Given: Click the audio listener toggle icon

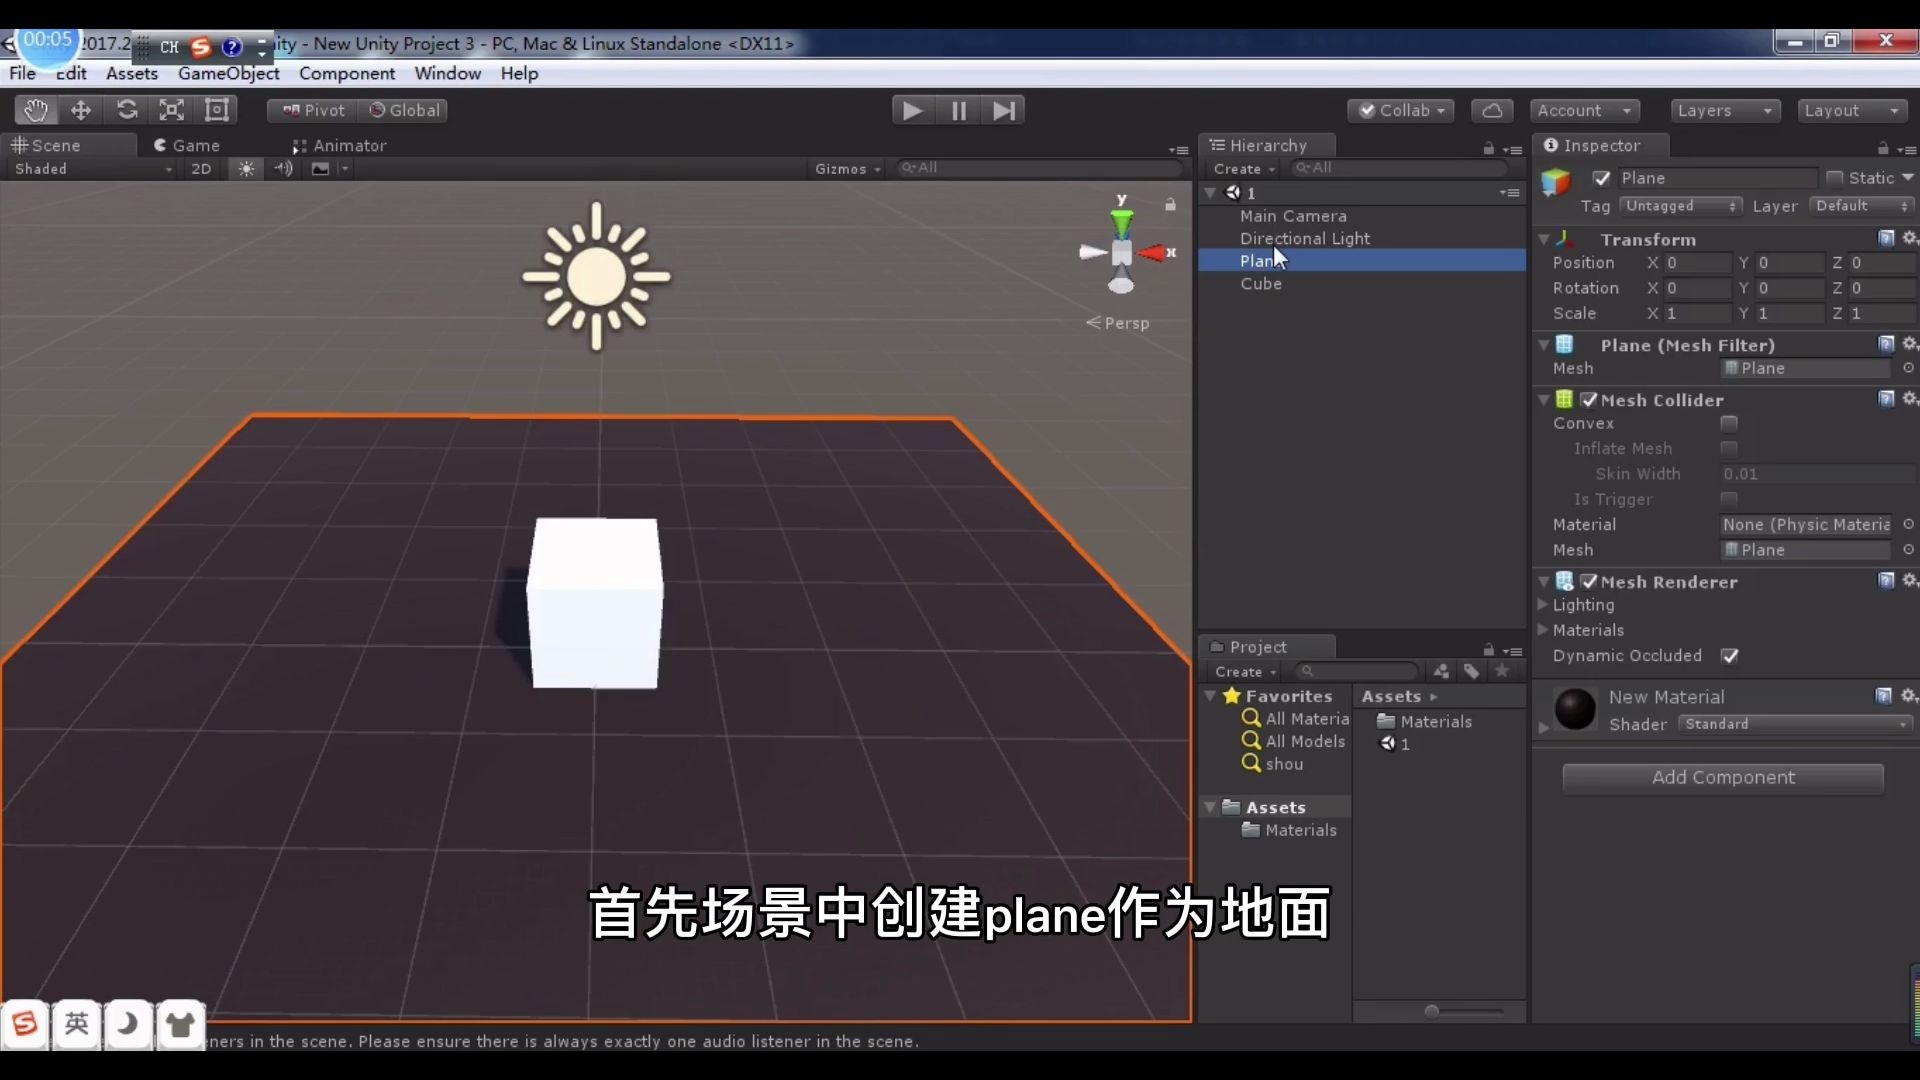Looking at the screenshot, I should pyautogui.click(x=281, y=169).
